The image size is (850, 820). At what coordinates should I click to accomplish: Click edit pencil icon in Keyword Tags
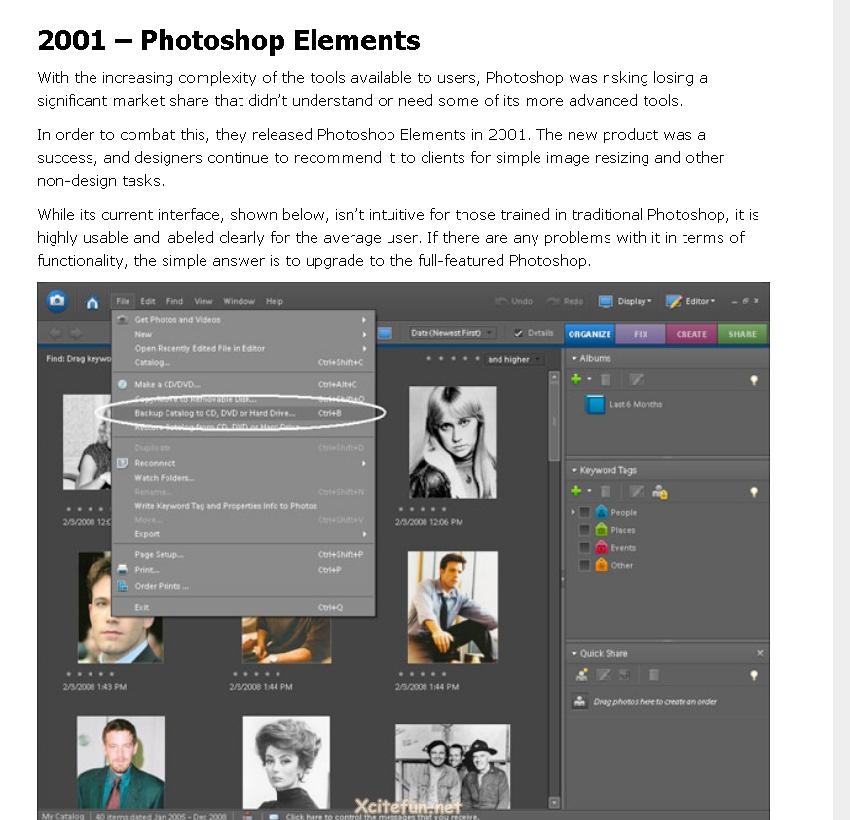coord(636,491)
